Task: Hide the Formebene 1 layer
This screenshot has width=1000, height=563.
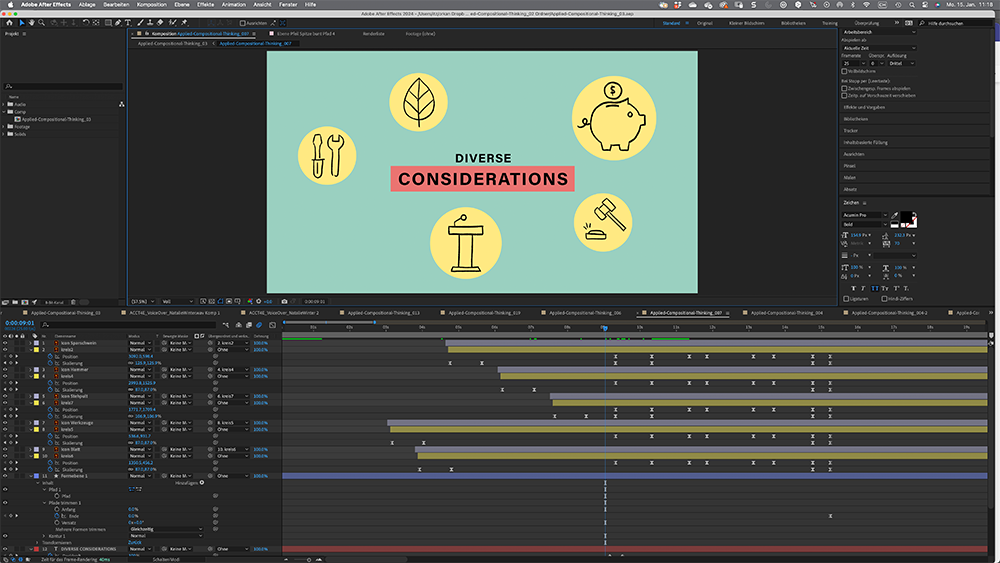Action: [x=5, y=476]
